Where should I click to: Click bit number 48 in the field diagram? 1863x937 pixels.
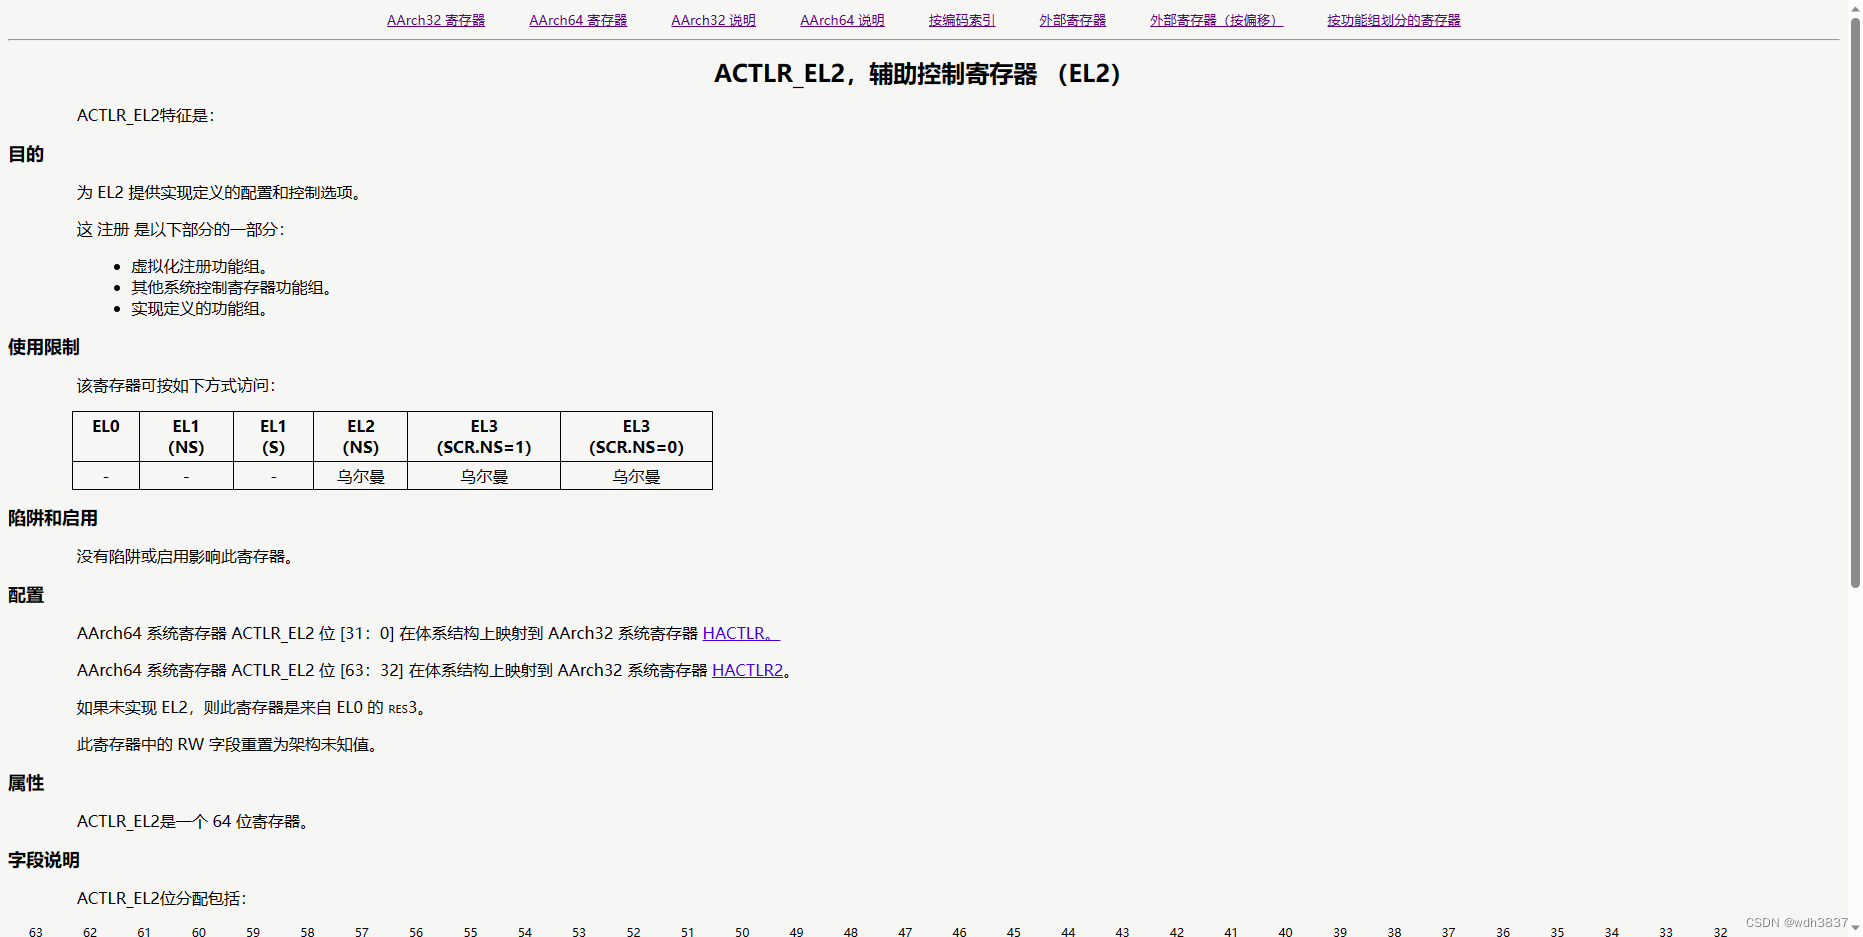pyautogui.click(x=851, y=931)
